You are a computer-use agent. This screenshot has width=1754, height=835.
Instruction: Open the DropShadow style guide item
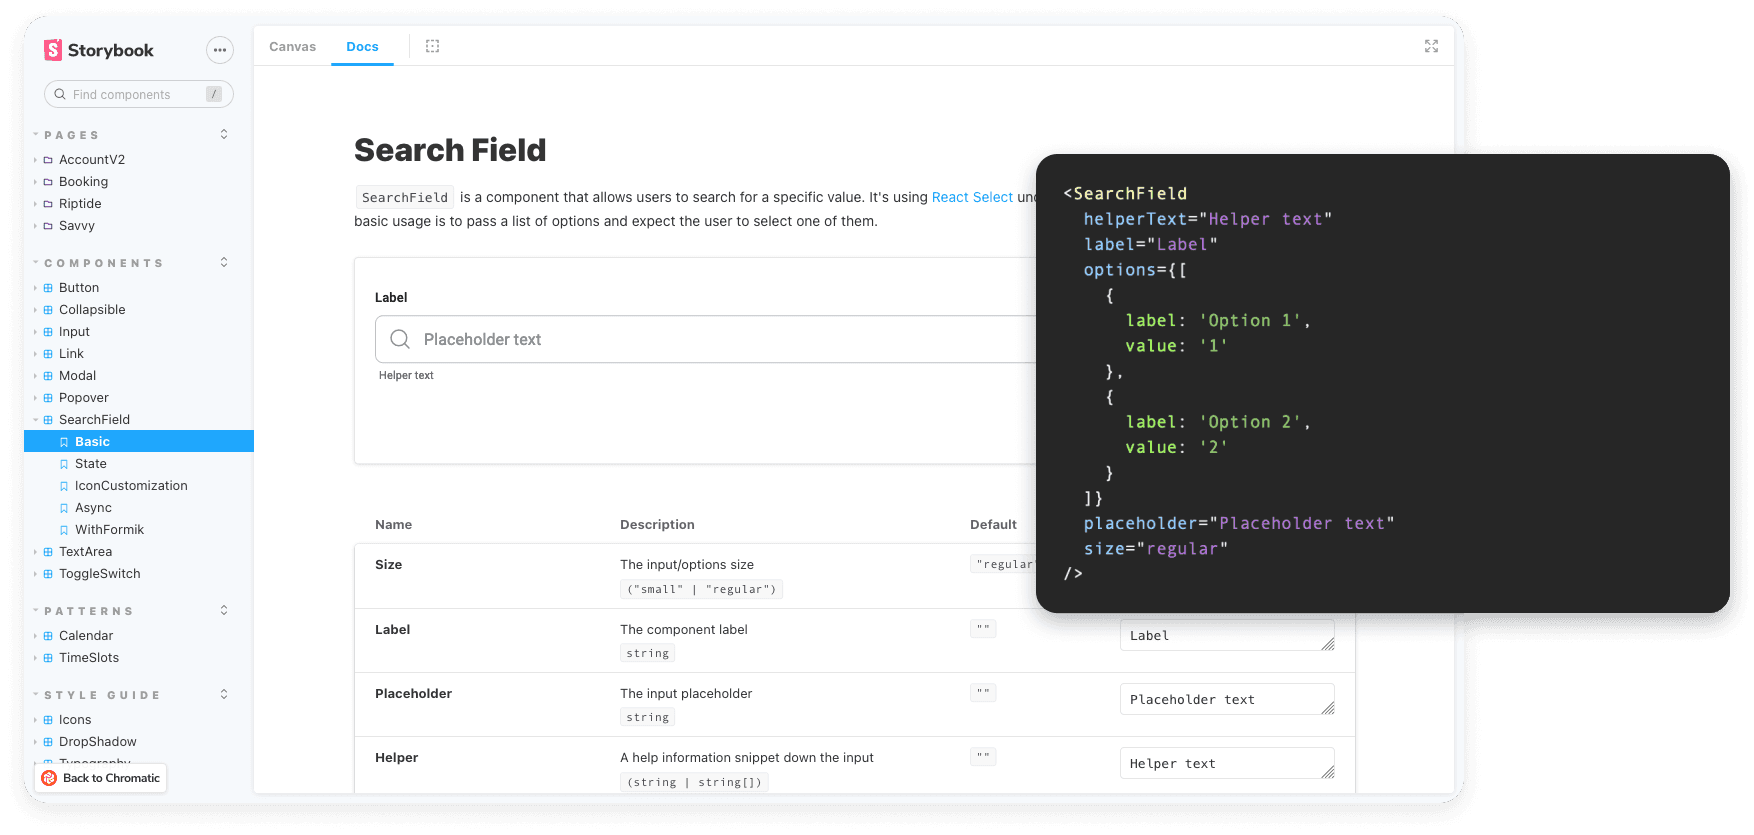(x=98, y=742)
